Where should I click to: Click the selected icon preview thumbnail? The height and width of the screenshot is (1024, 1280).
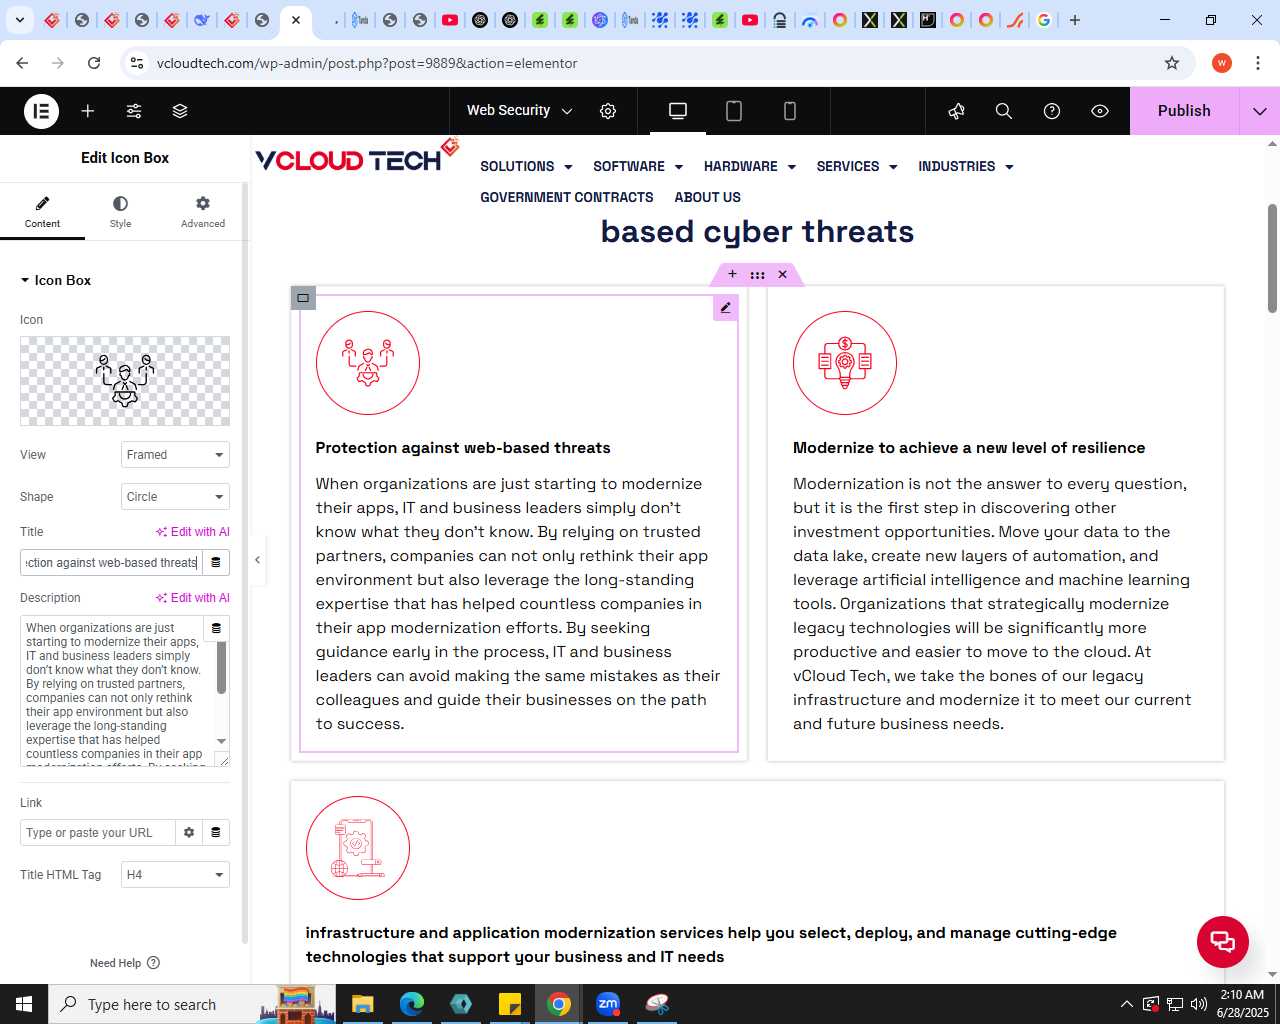[x=125, y=381]
